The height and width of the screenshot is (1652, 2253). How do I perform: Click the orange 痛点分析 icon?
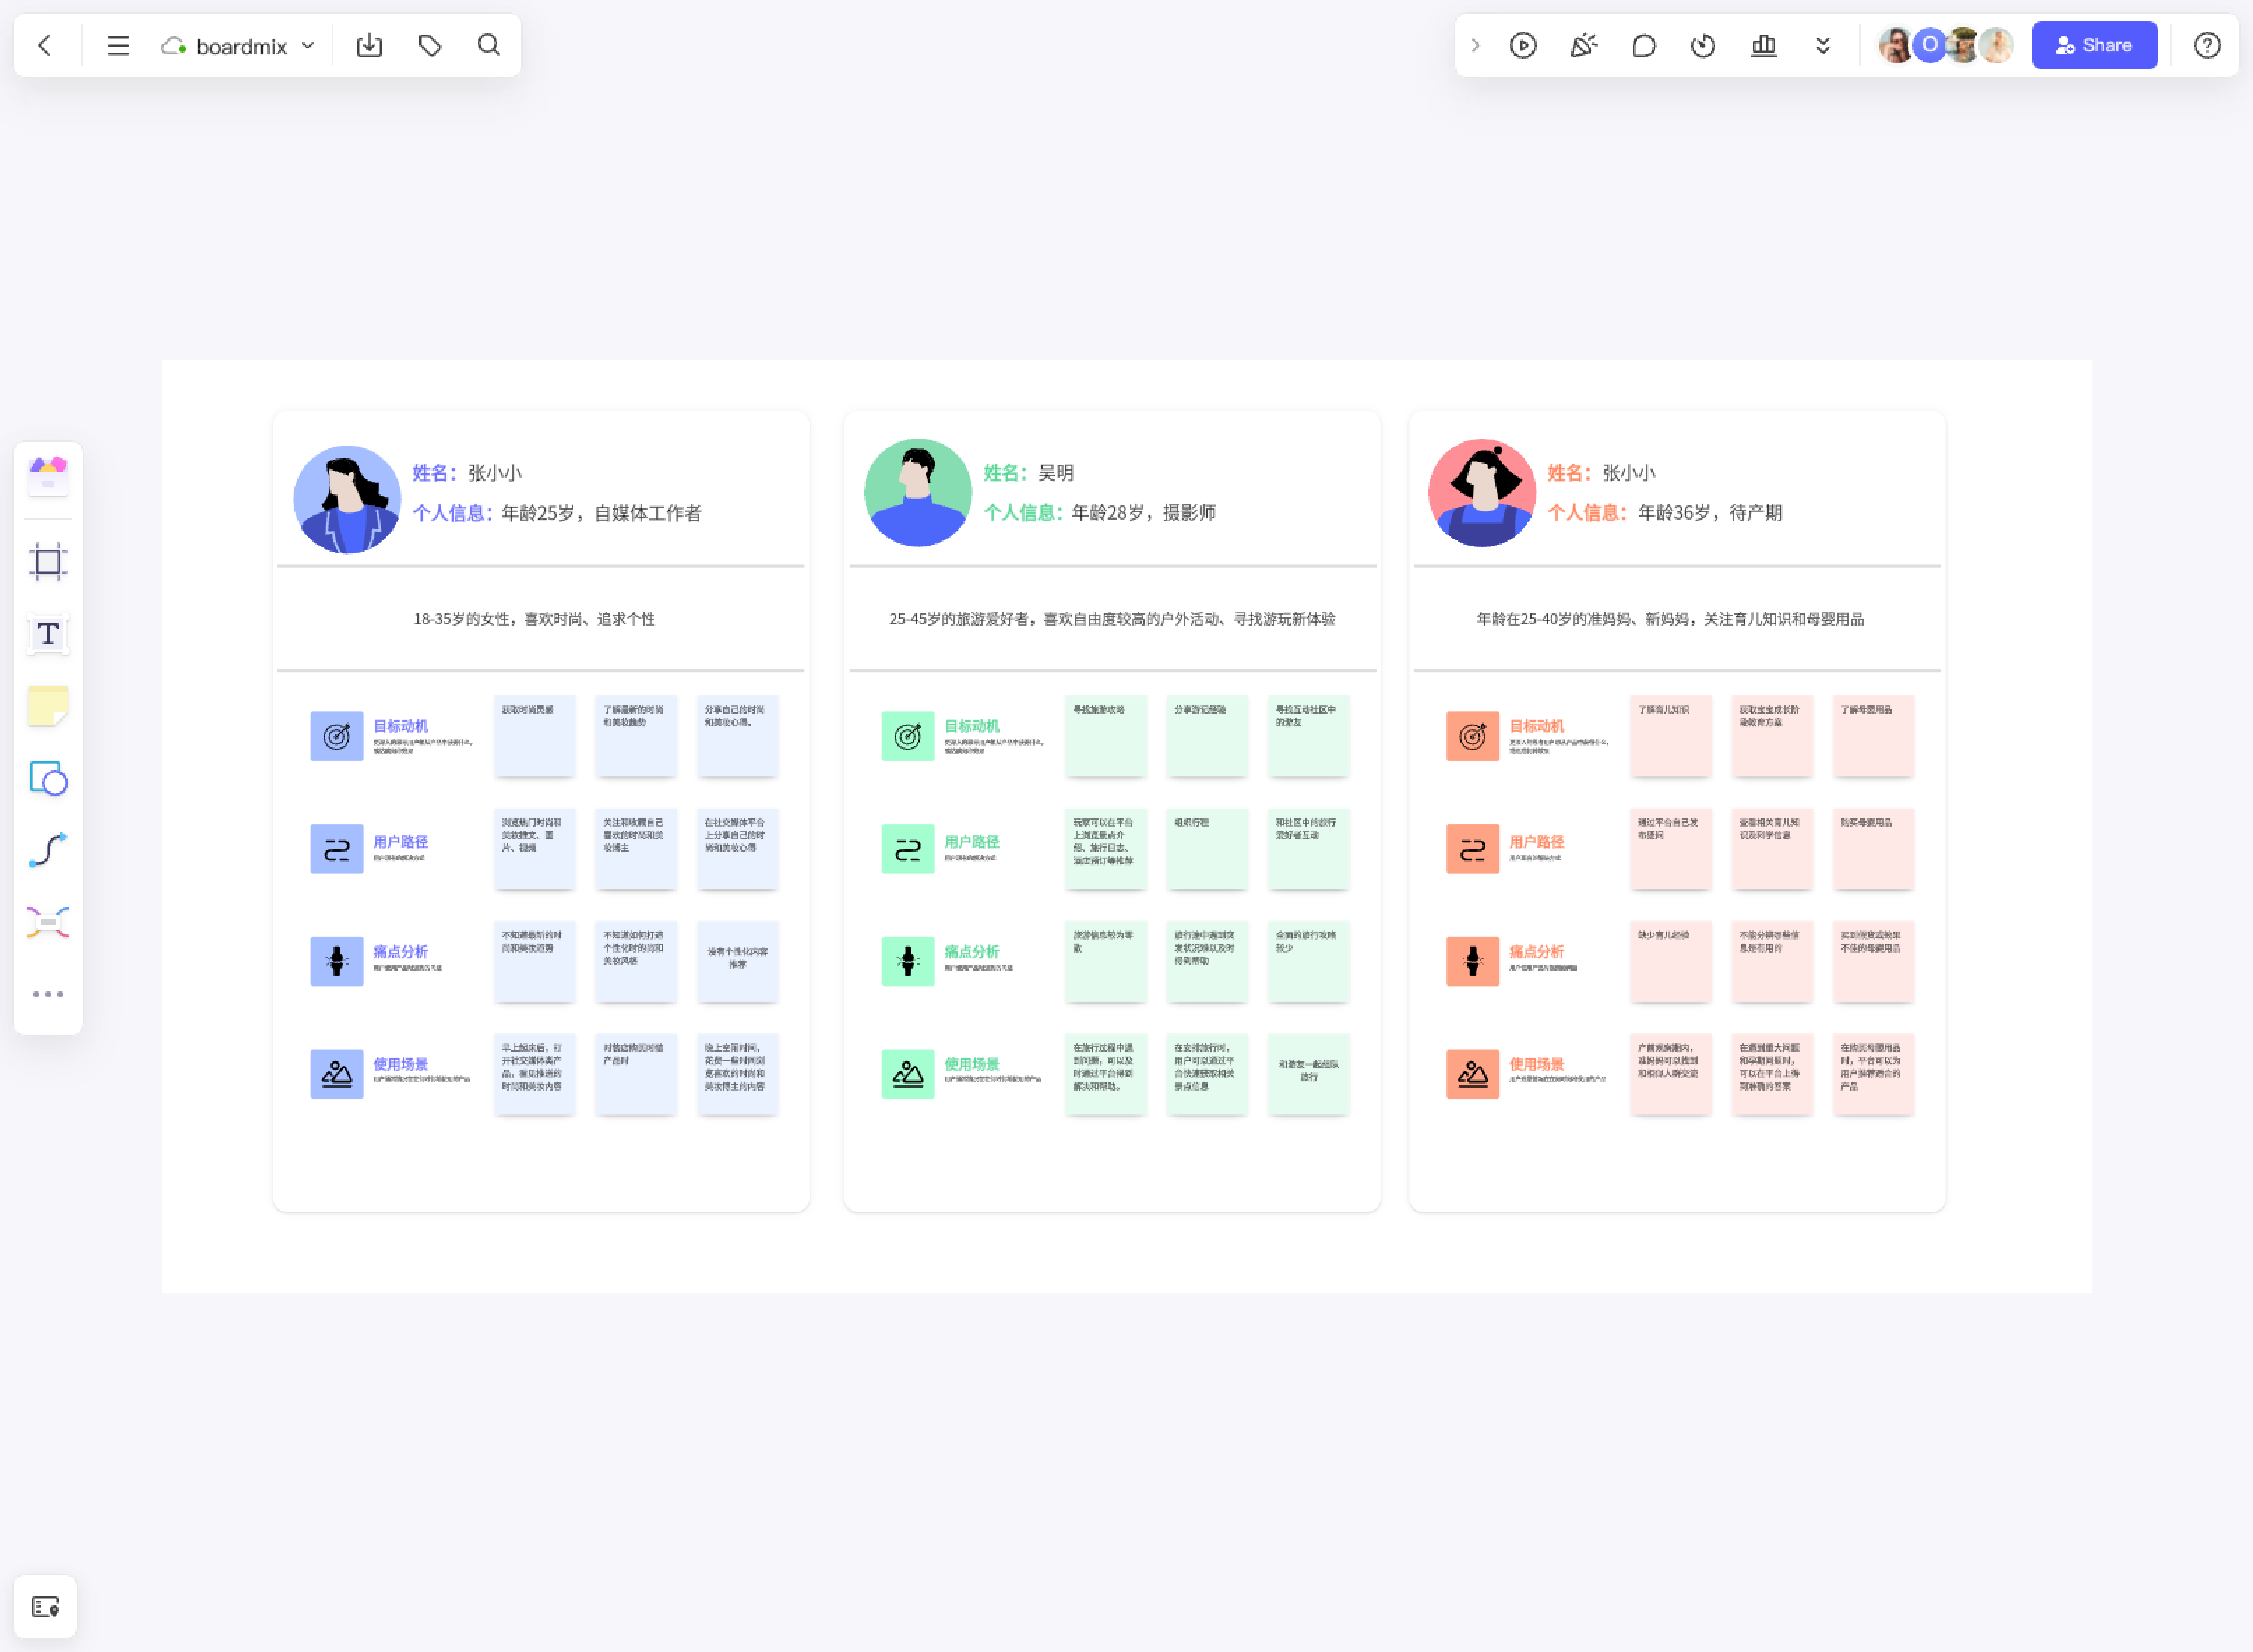[x=1473, y=962]
